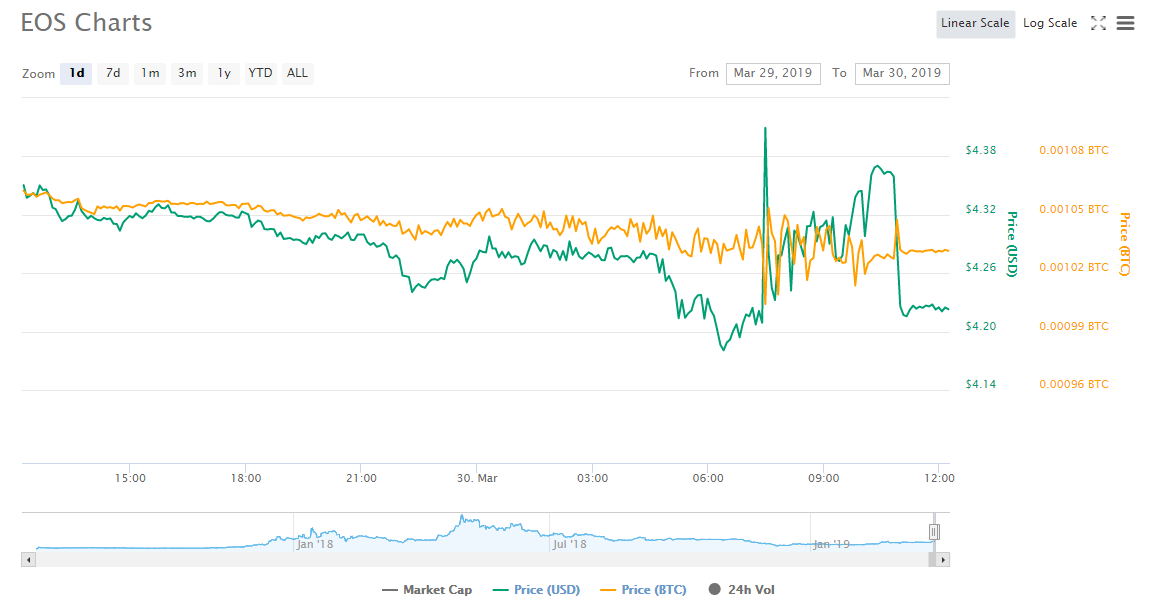The height and width of the screenshot is (607, 1150).
Task: Show ALL historical data range
Action: (297, 73)
